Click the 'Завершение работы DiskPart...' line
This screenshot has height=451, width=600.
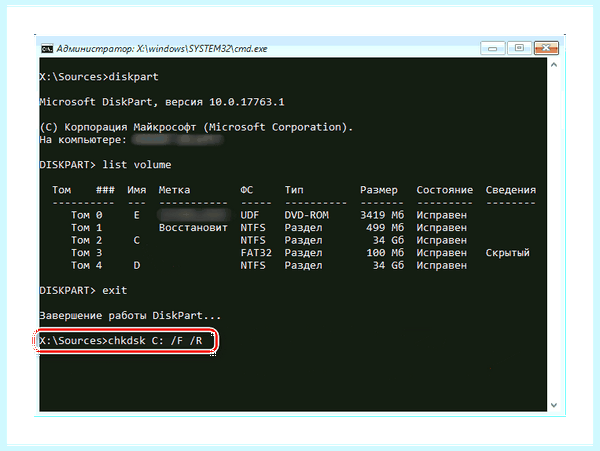130,316
